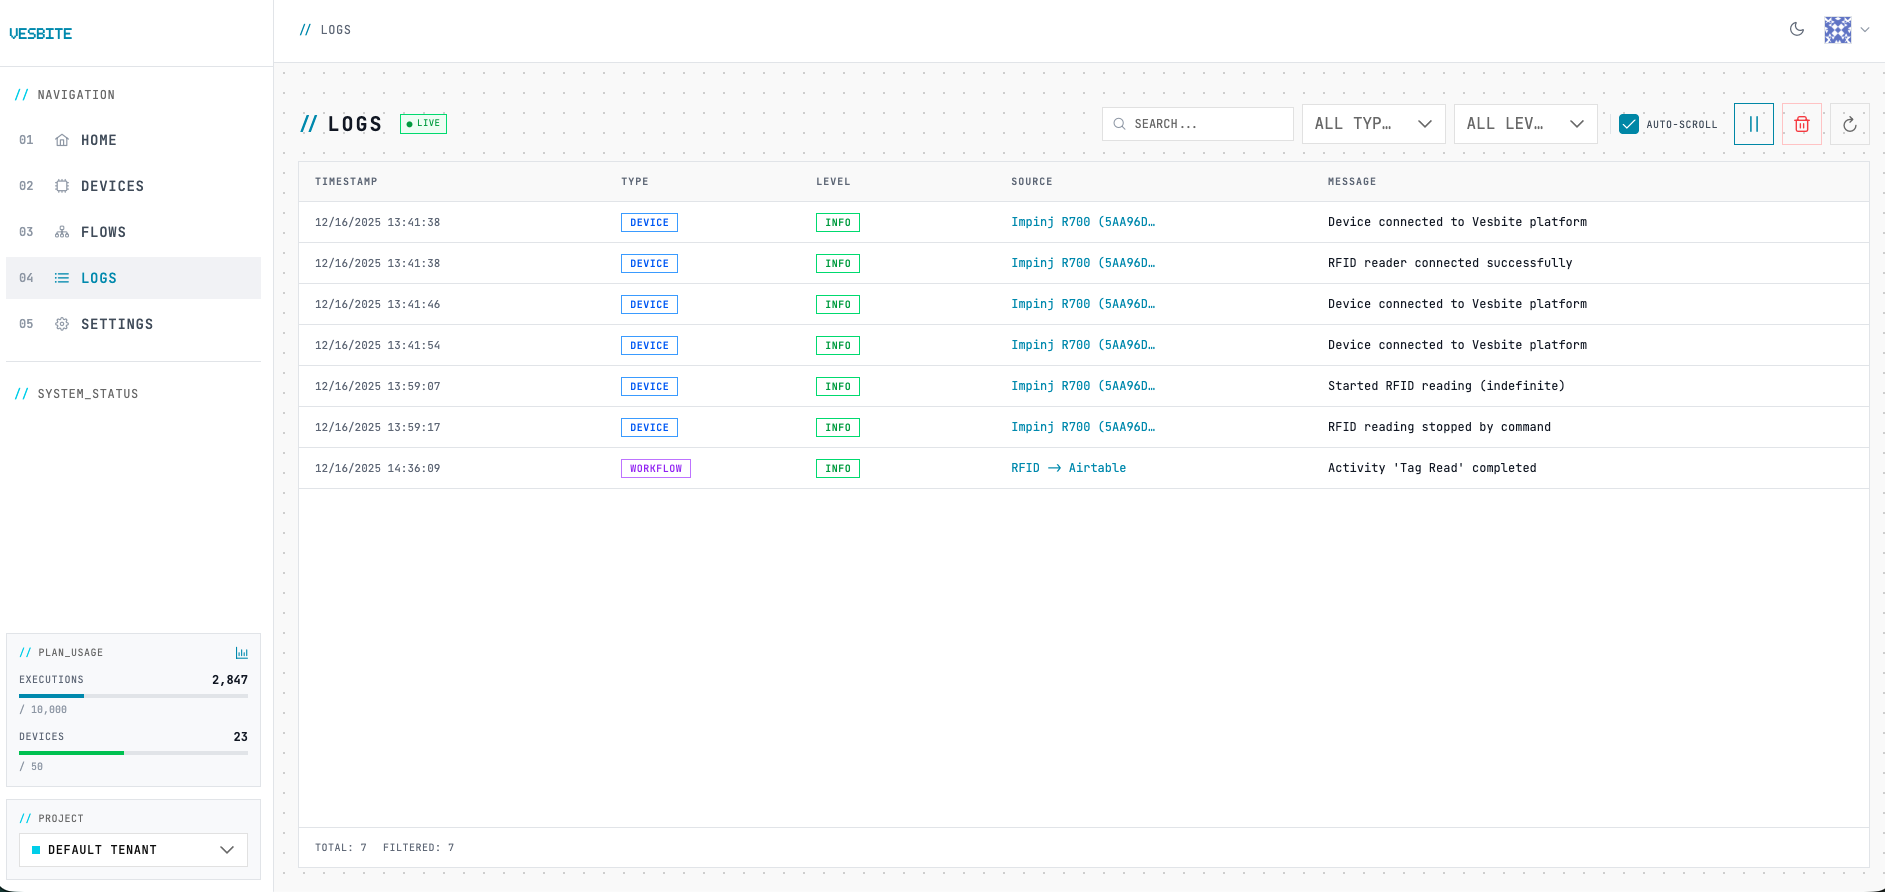The image size is (1885, 892).
Task: Click the Executions usage progress bar
Action: coord(133,695)
